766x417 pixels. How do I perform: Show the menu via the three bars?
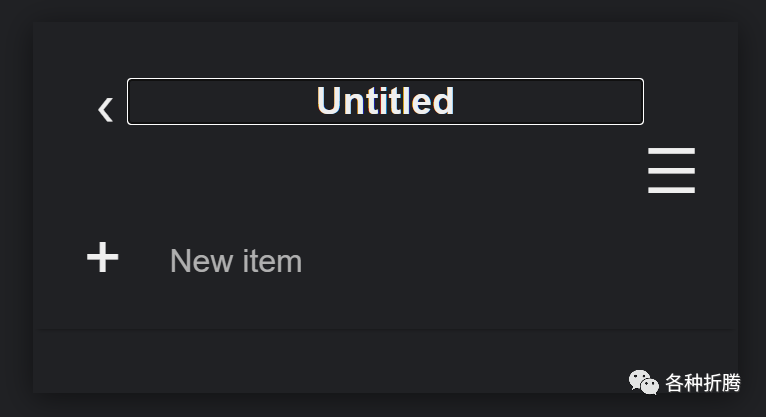point(671,171)
